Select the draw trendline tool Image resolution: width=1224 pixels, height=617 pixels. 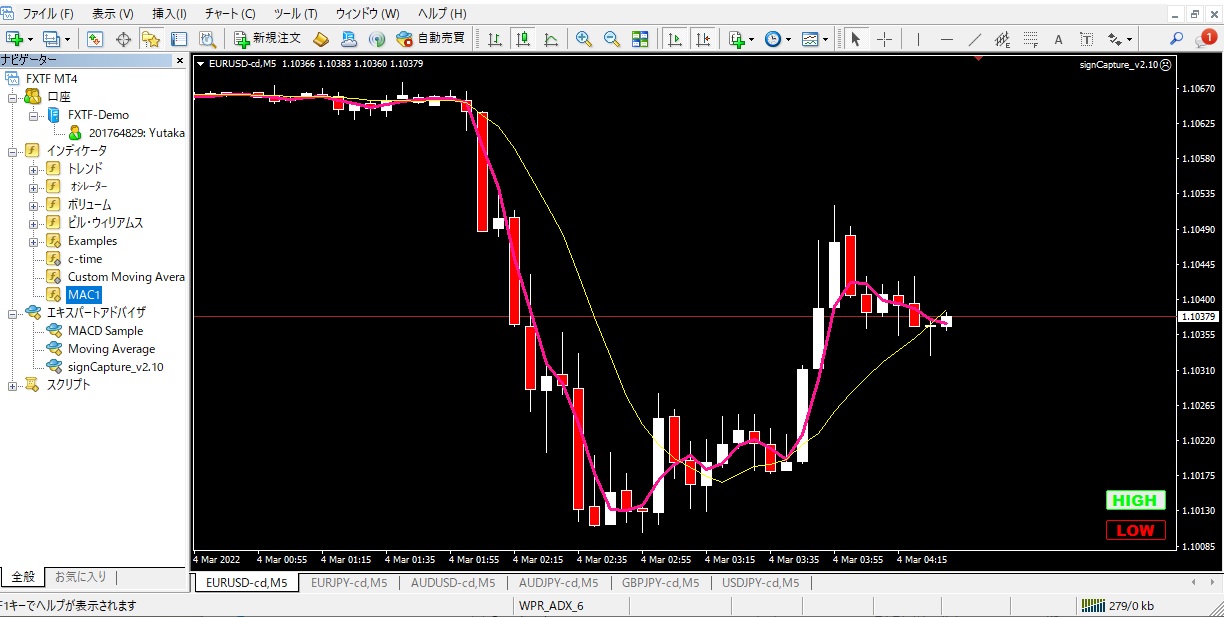(975, 39)
